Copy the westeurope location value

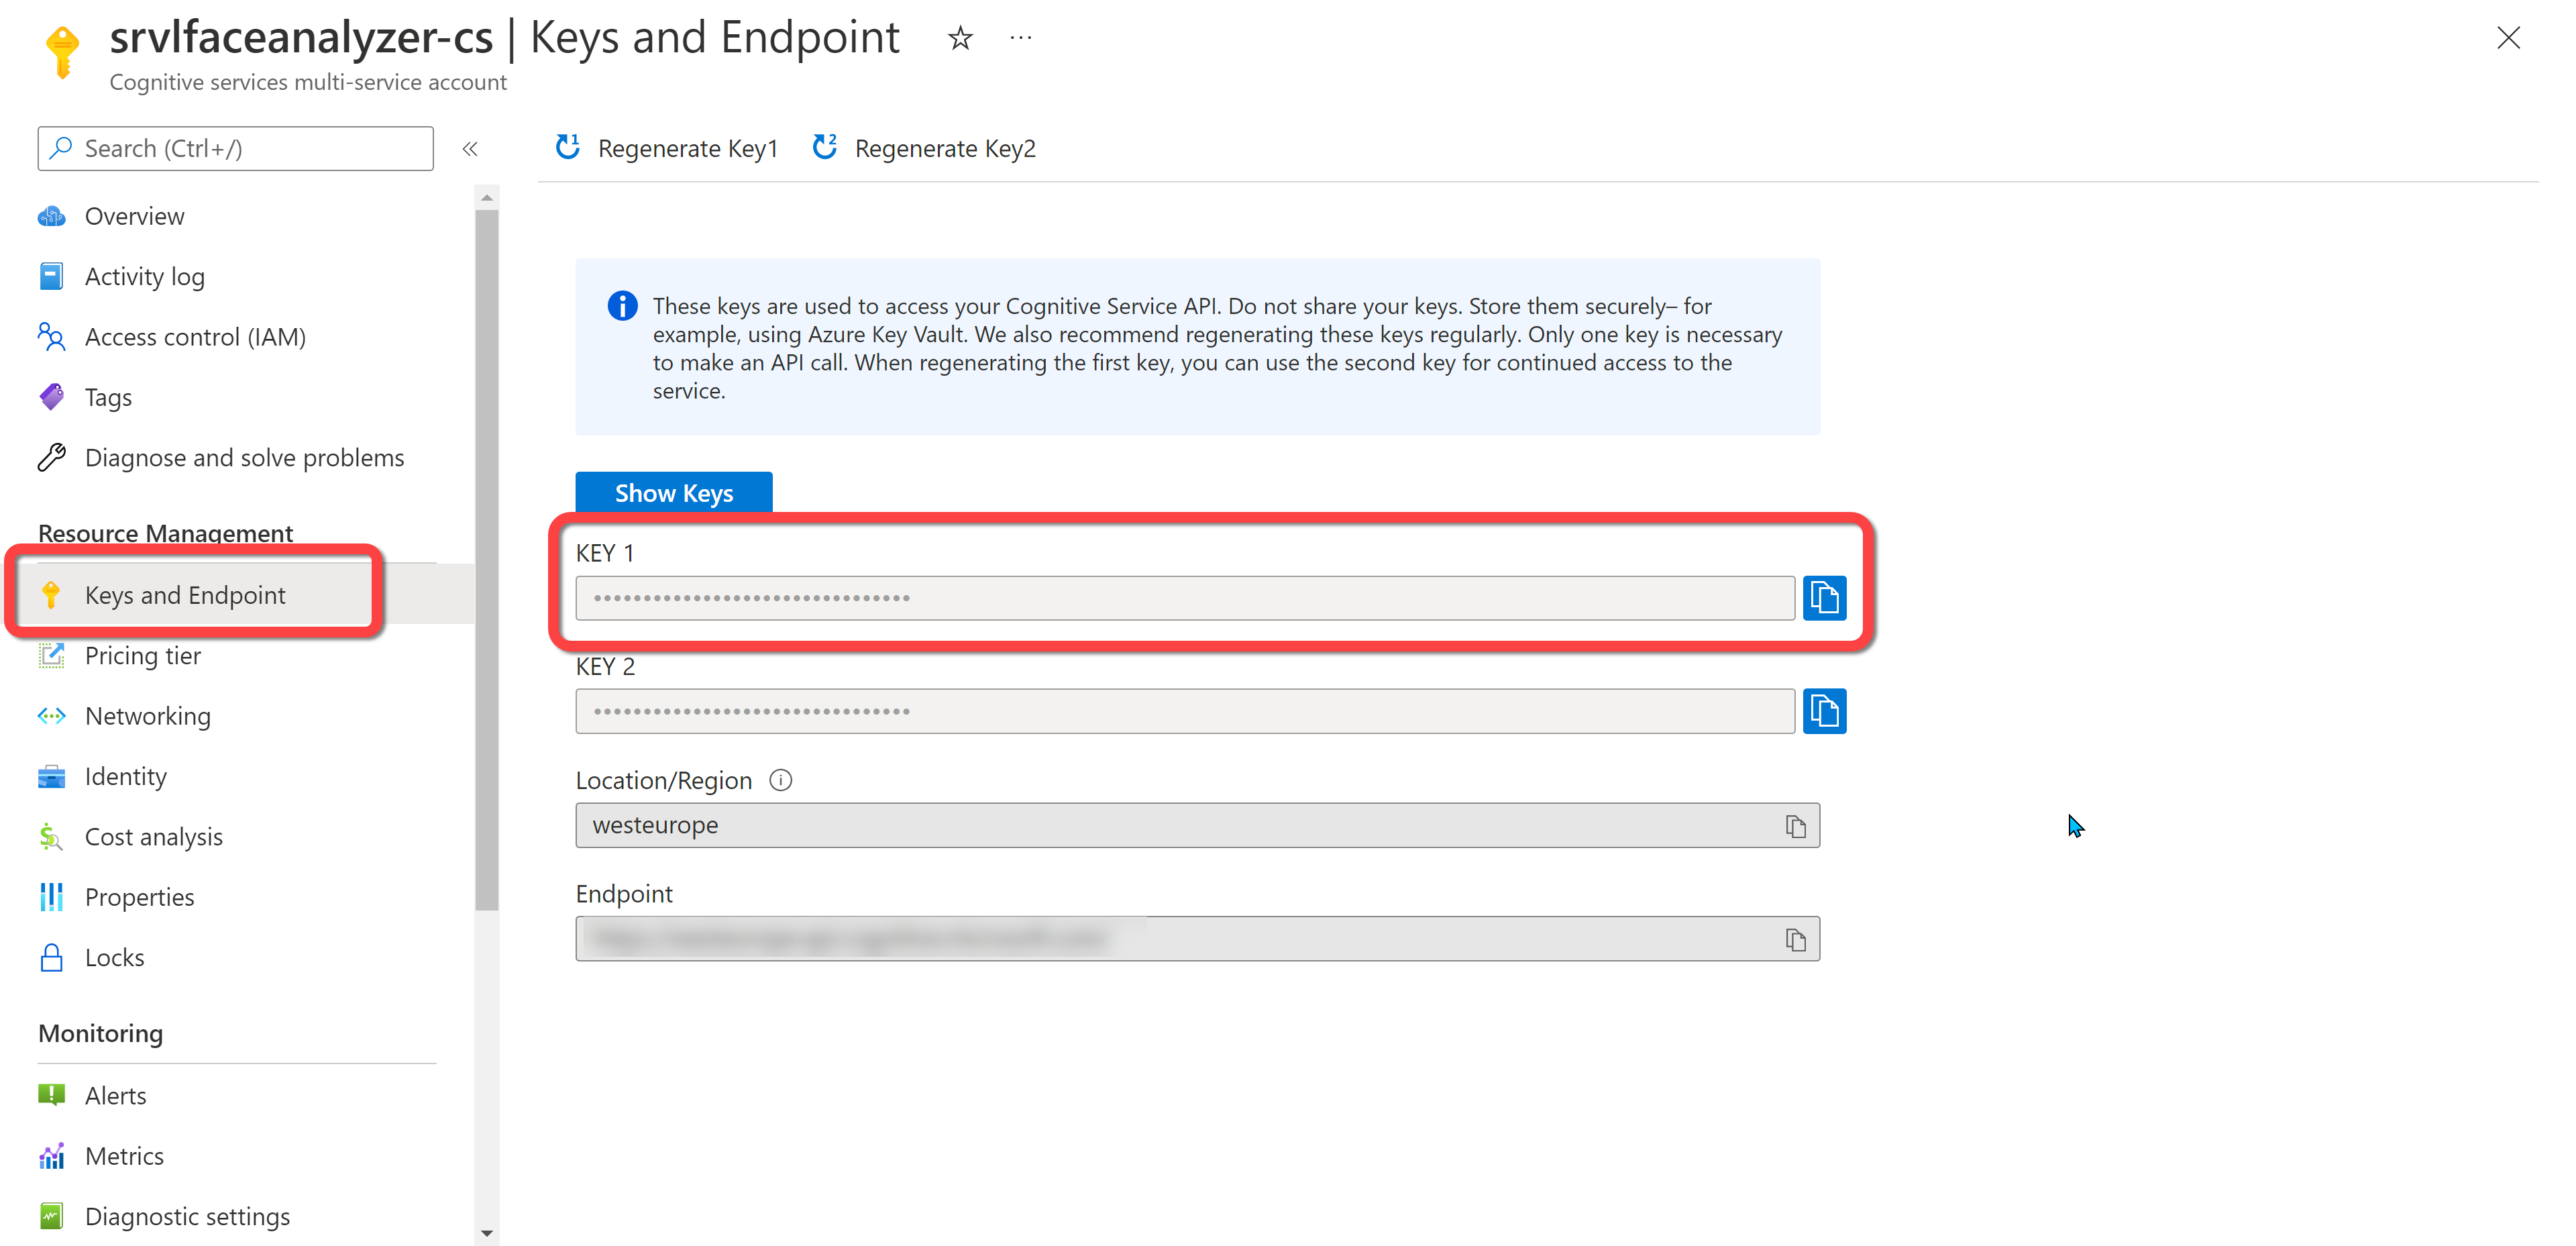click(x=1795, y=826)
